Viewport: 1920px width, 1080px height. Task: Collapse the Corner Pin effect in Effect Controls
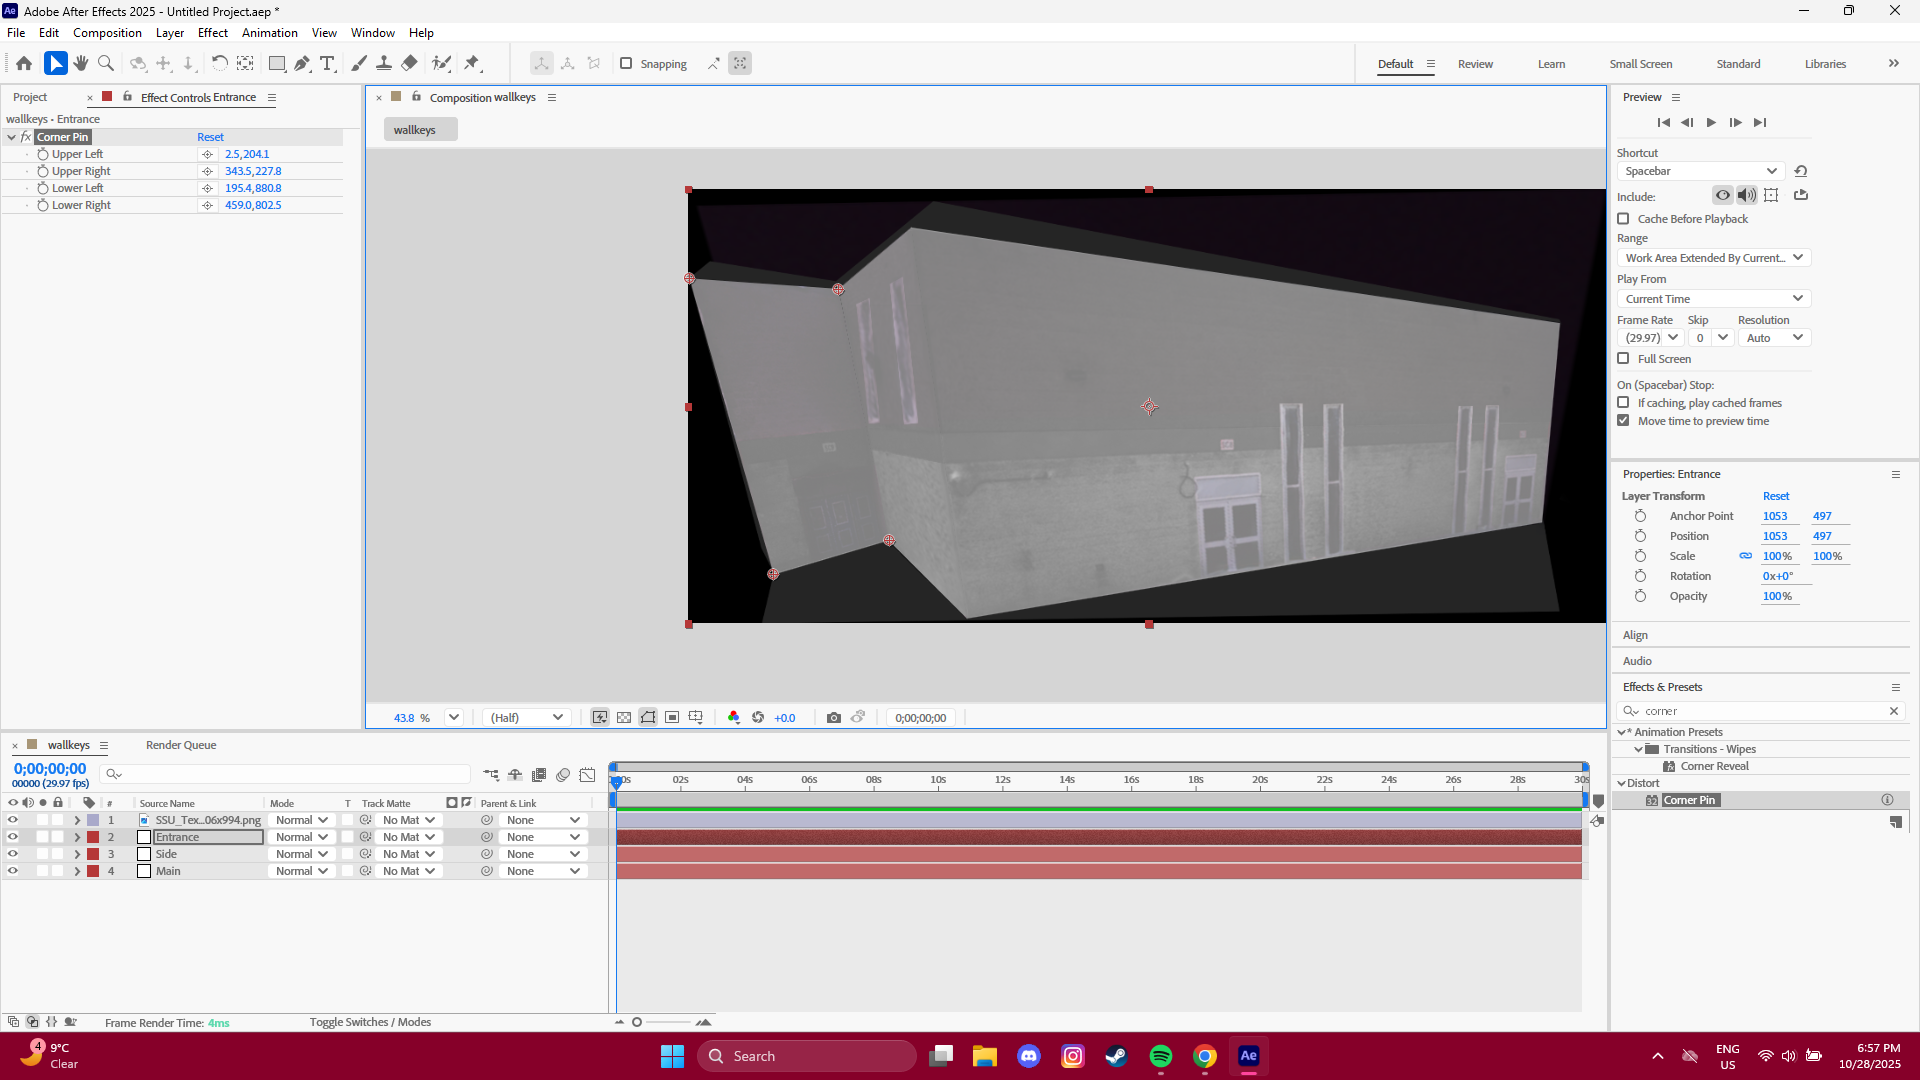11,137
